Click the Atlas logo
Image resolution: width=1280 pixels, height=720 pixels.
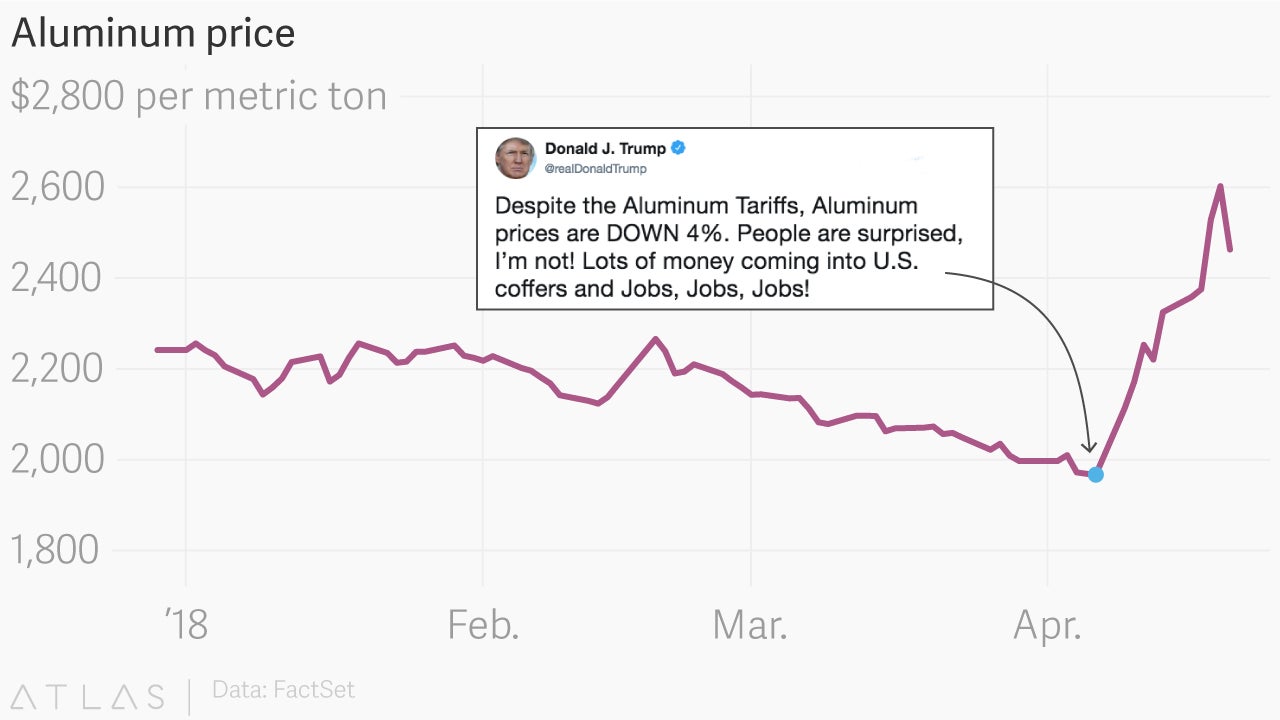pos(88,696)
